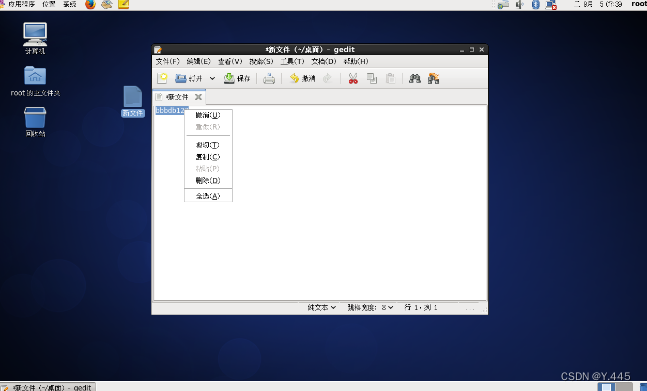
Task: Click the greyed 重做(R) context menu entry
Action: click(x=208, y=127)
